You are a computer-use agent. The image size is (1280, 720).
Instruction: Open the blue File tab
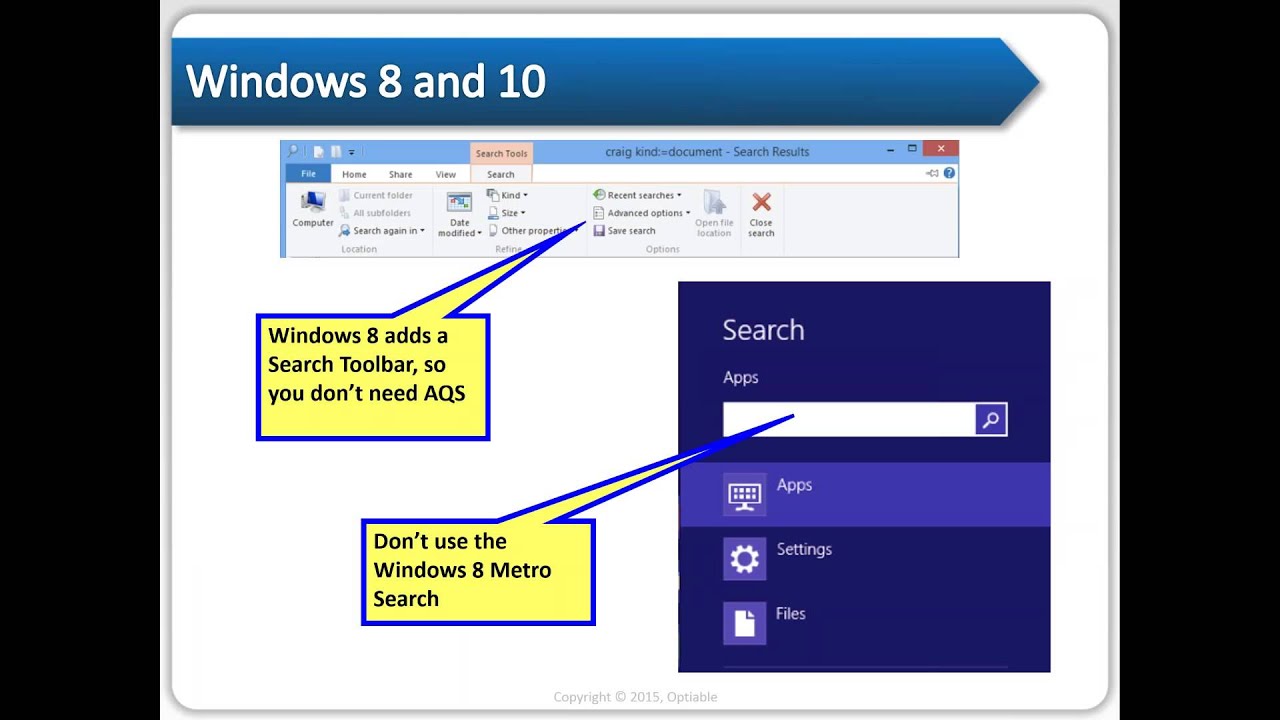pos(308,174)
